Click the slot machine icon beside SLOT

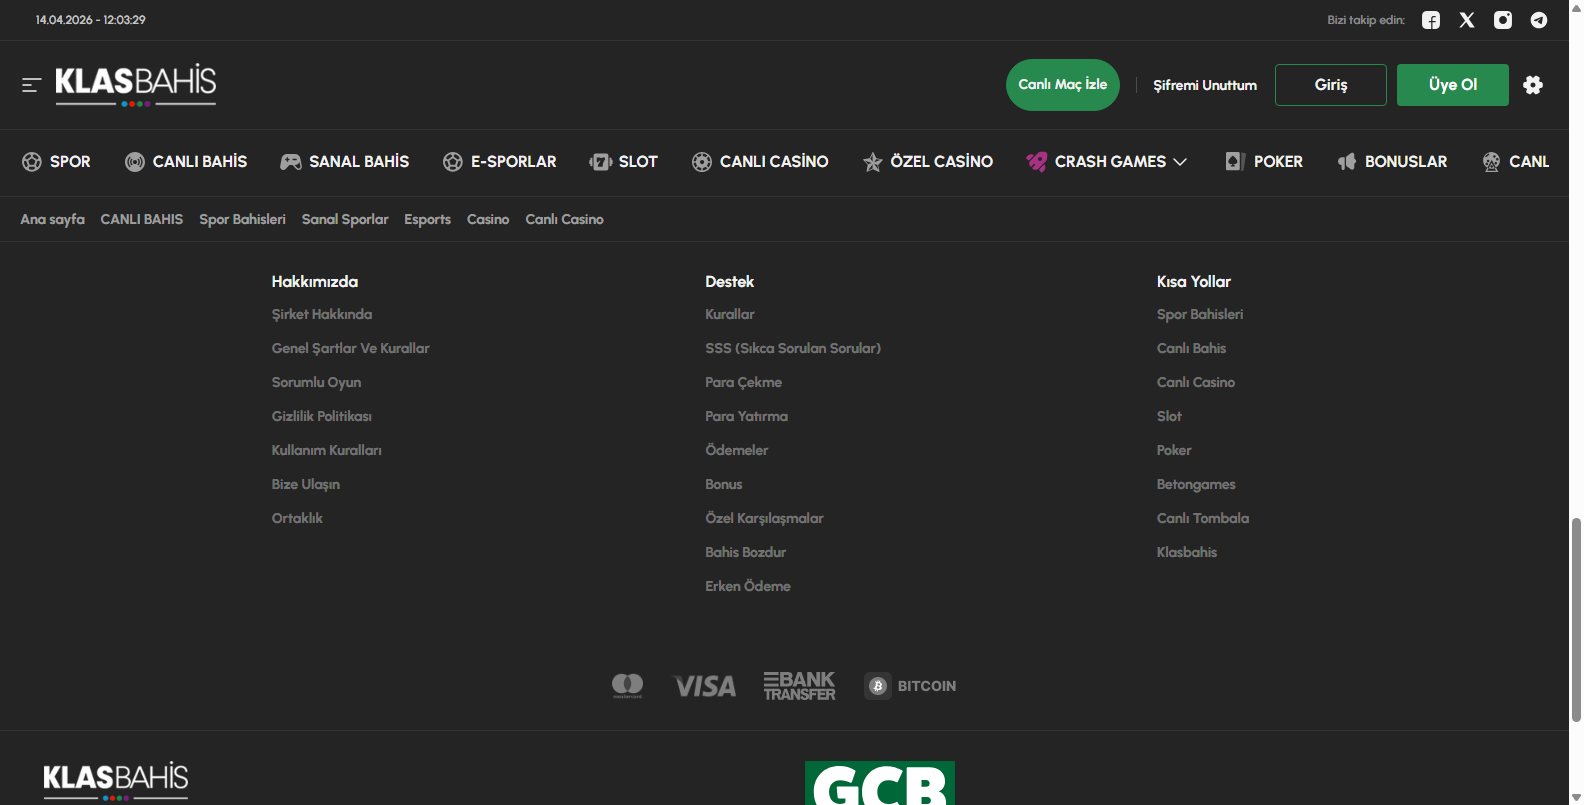coord(600,162)
